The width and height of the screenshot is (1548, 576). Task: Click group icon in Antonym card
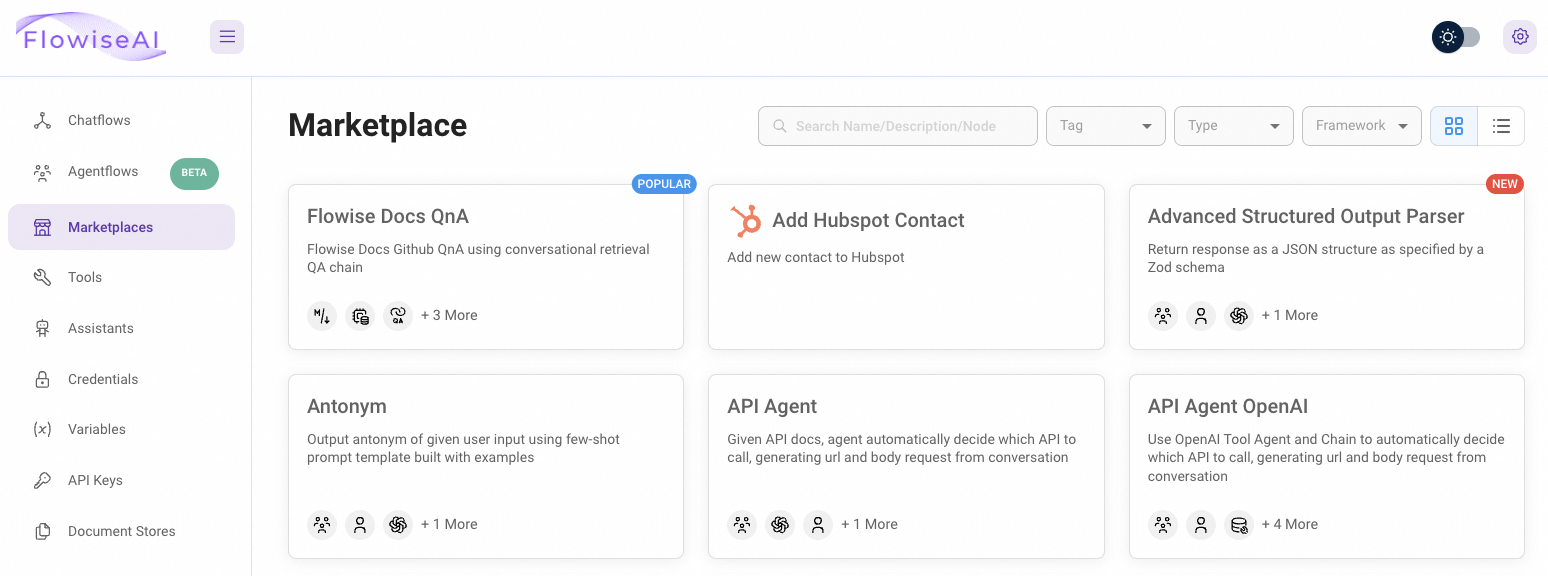pos(322,525)
